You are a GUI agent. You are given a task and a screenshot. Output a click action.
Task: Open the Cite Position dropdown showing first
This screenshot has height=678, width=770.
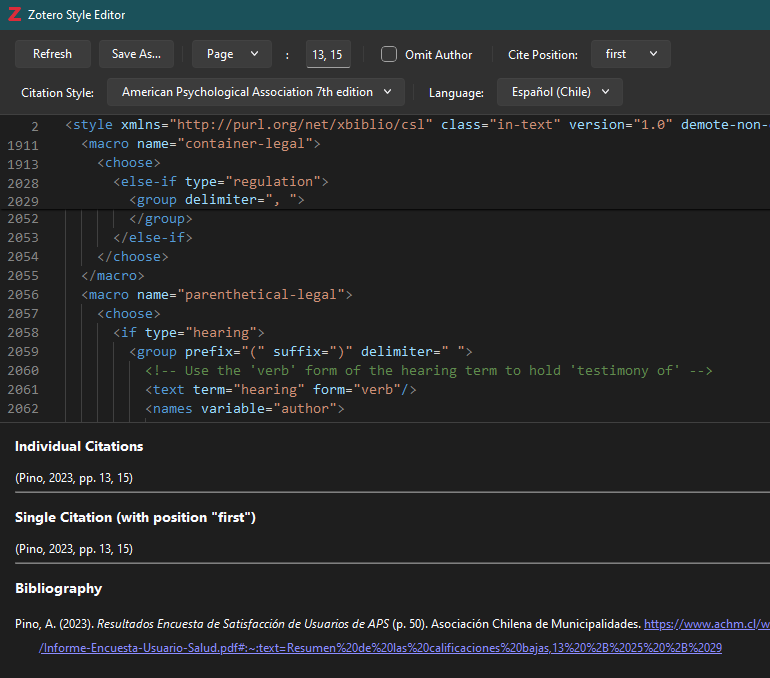631,54
